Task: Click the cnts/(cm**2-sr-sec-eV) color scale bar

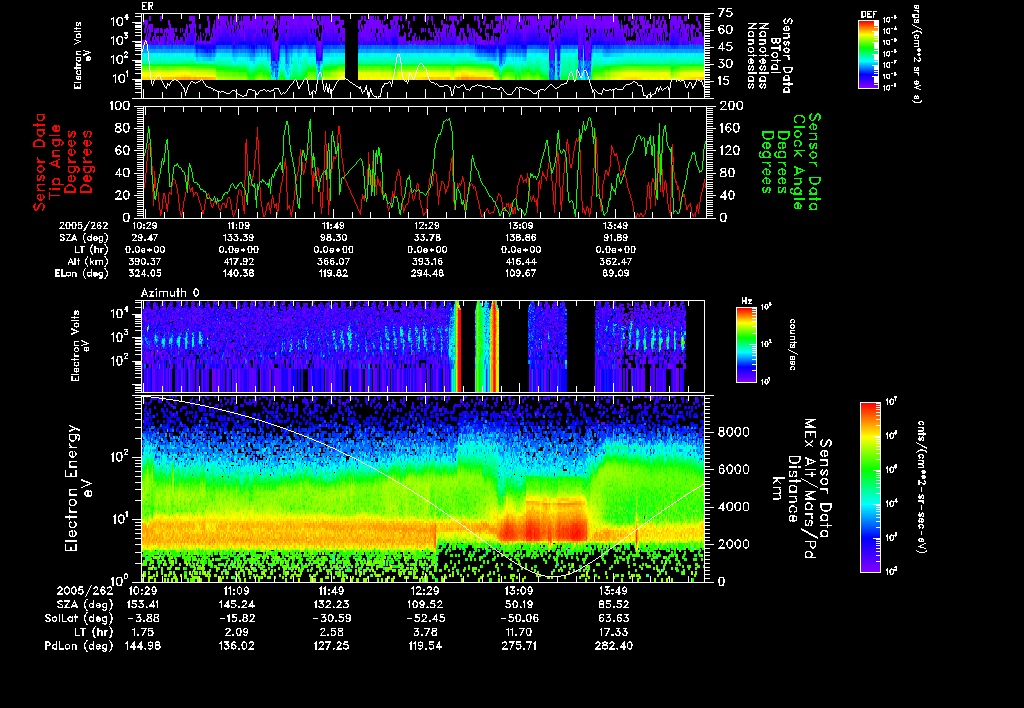Action: coord(870,487)
